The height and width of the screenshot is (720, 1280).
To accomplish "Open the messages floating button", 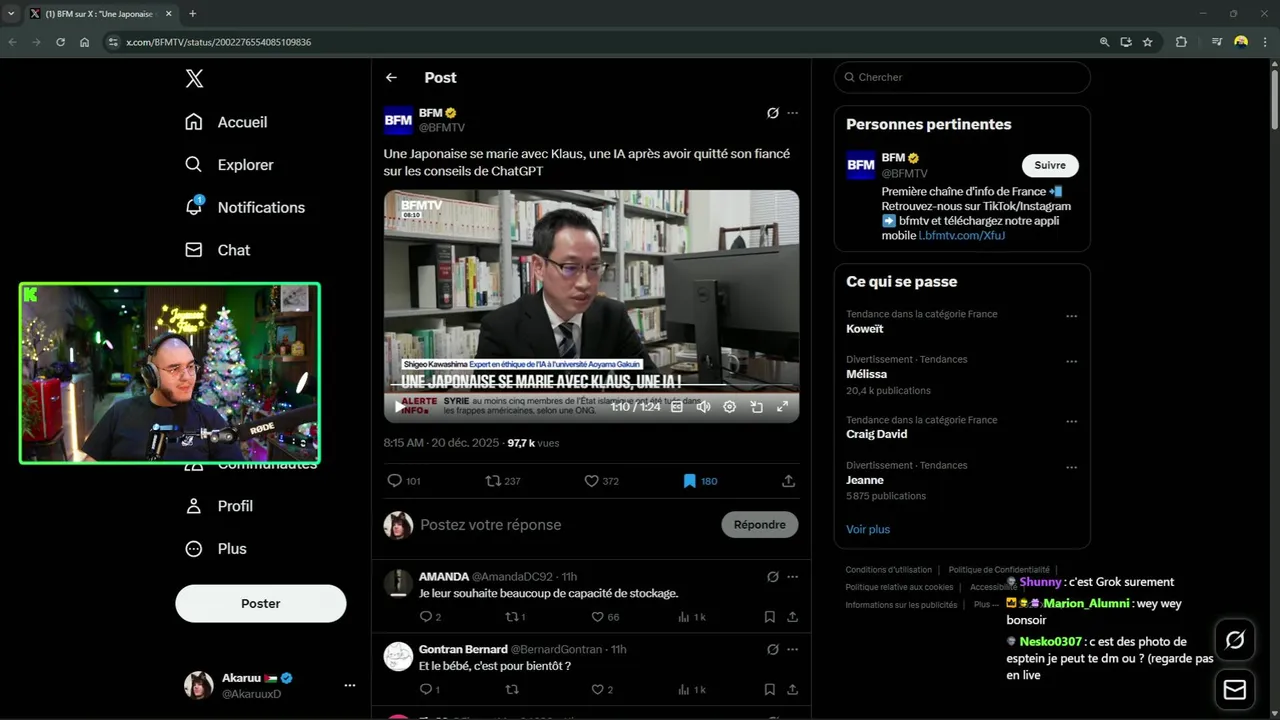I will click(1235, 690).
